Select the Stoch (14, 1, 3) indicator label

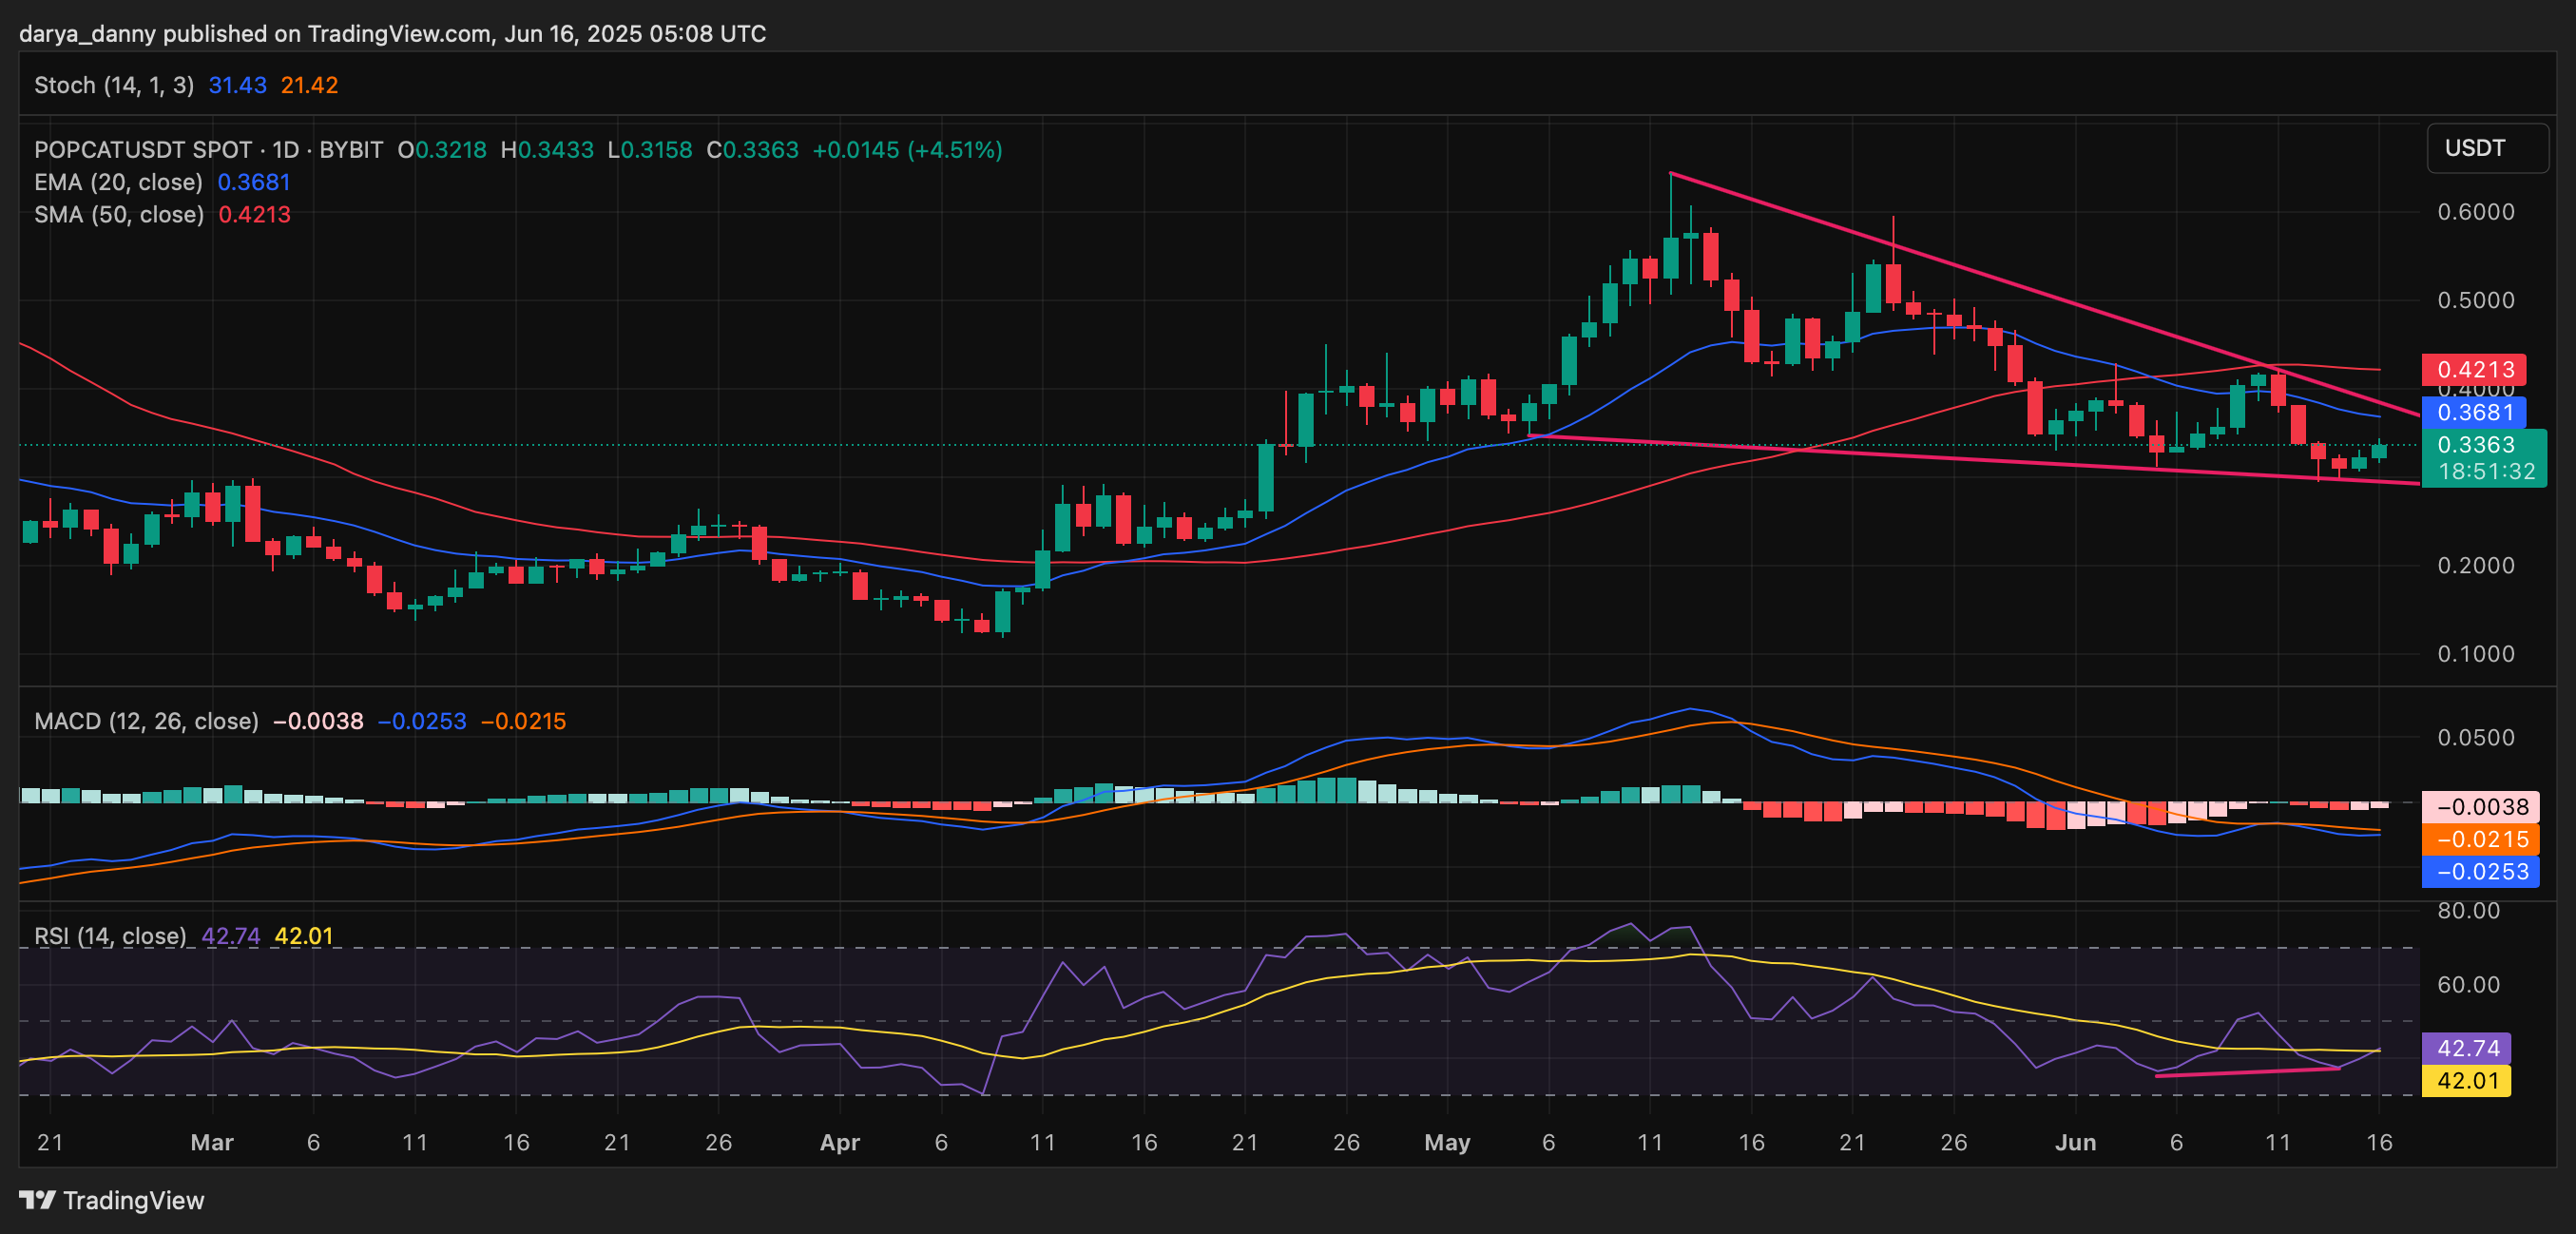(x=114, y=85)
